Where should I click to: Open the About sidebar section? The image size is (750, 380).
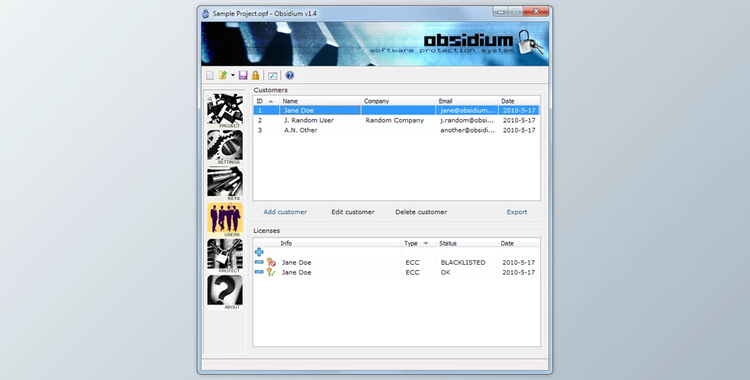[x=225, y=292]
